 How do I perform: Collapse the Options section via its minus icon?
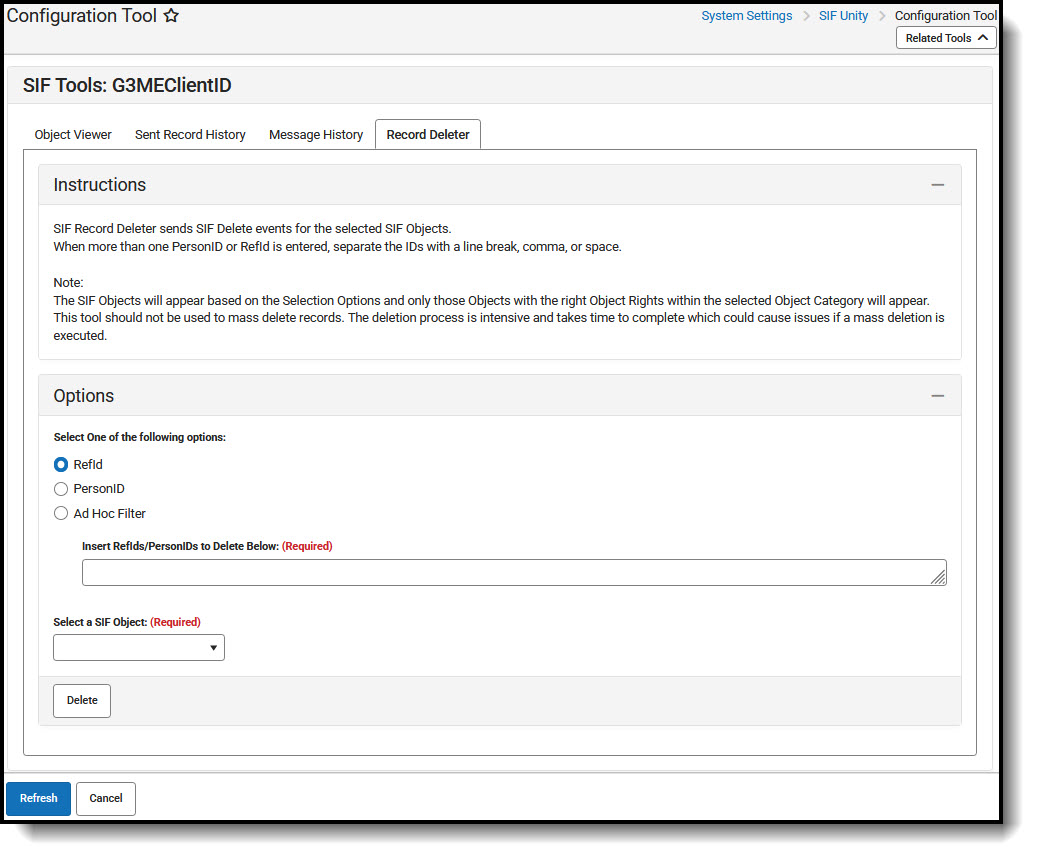938,395
